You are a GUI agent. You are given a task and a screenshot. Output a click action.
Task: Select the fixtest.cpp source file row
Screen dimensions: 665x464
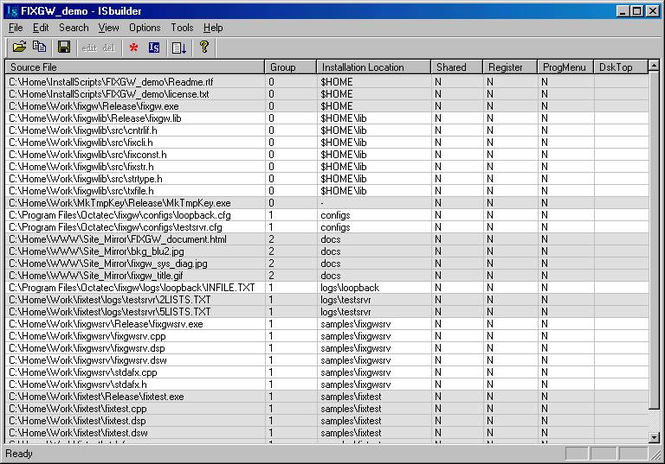[327, 408]
